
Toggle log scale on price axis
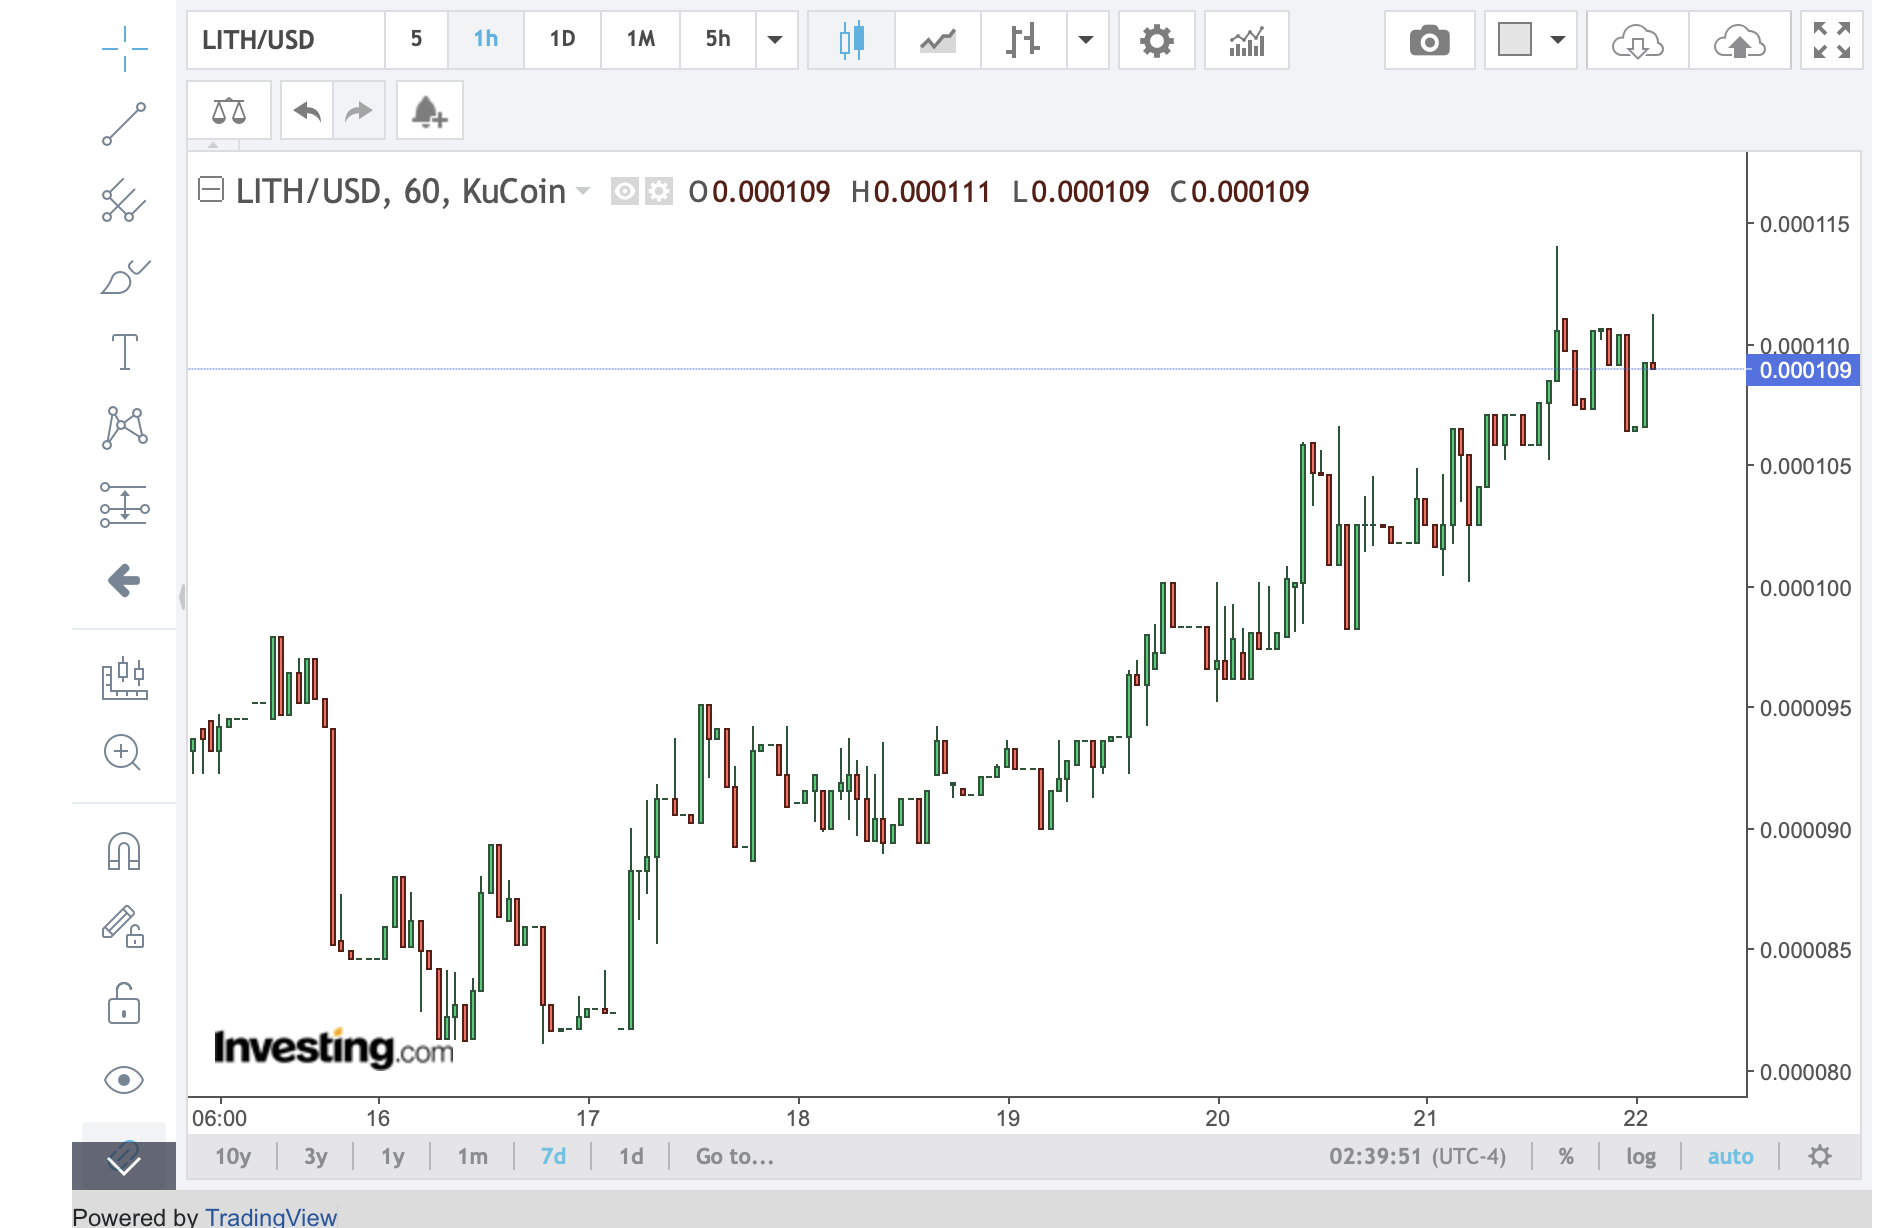[1640, 1157]
